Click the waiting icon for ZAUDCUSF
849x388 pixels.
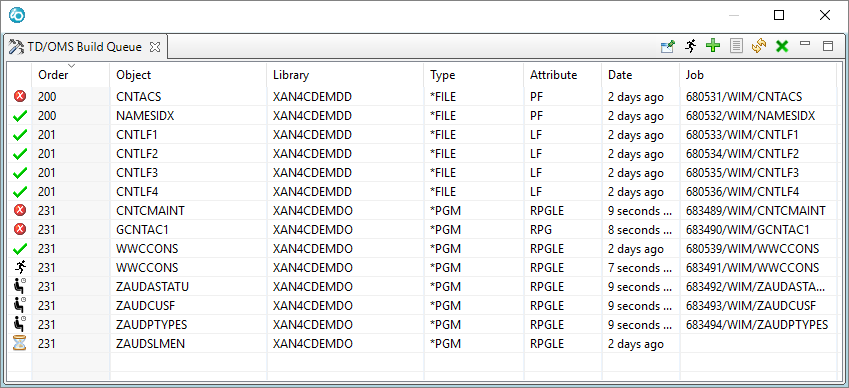pos(20,305)
